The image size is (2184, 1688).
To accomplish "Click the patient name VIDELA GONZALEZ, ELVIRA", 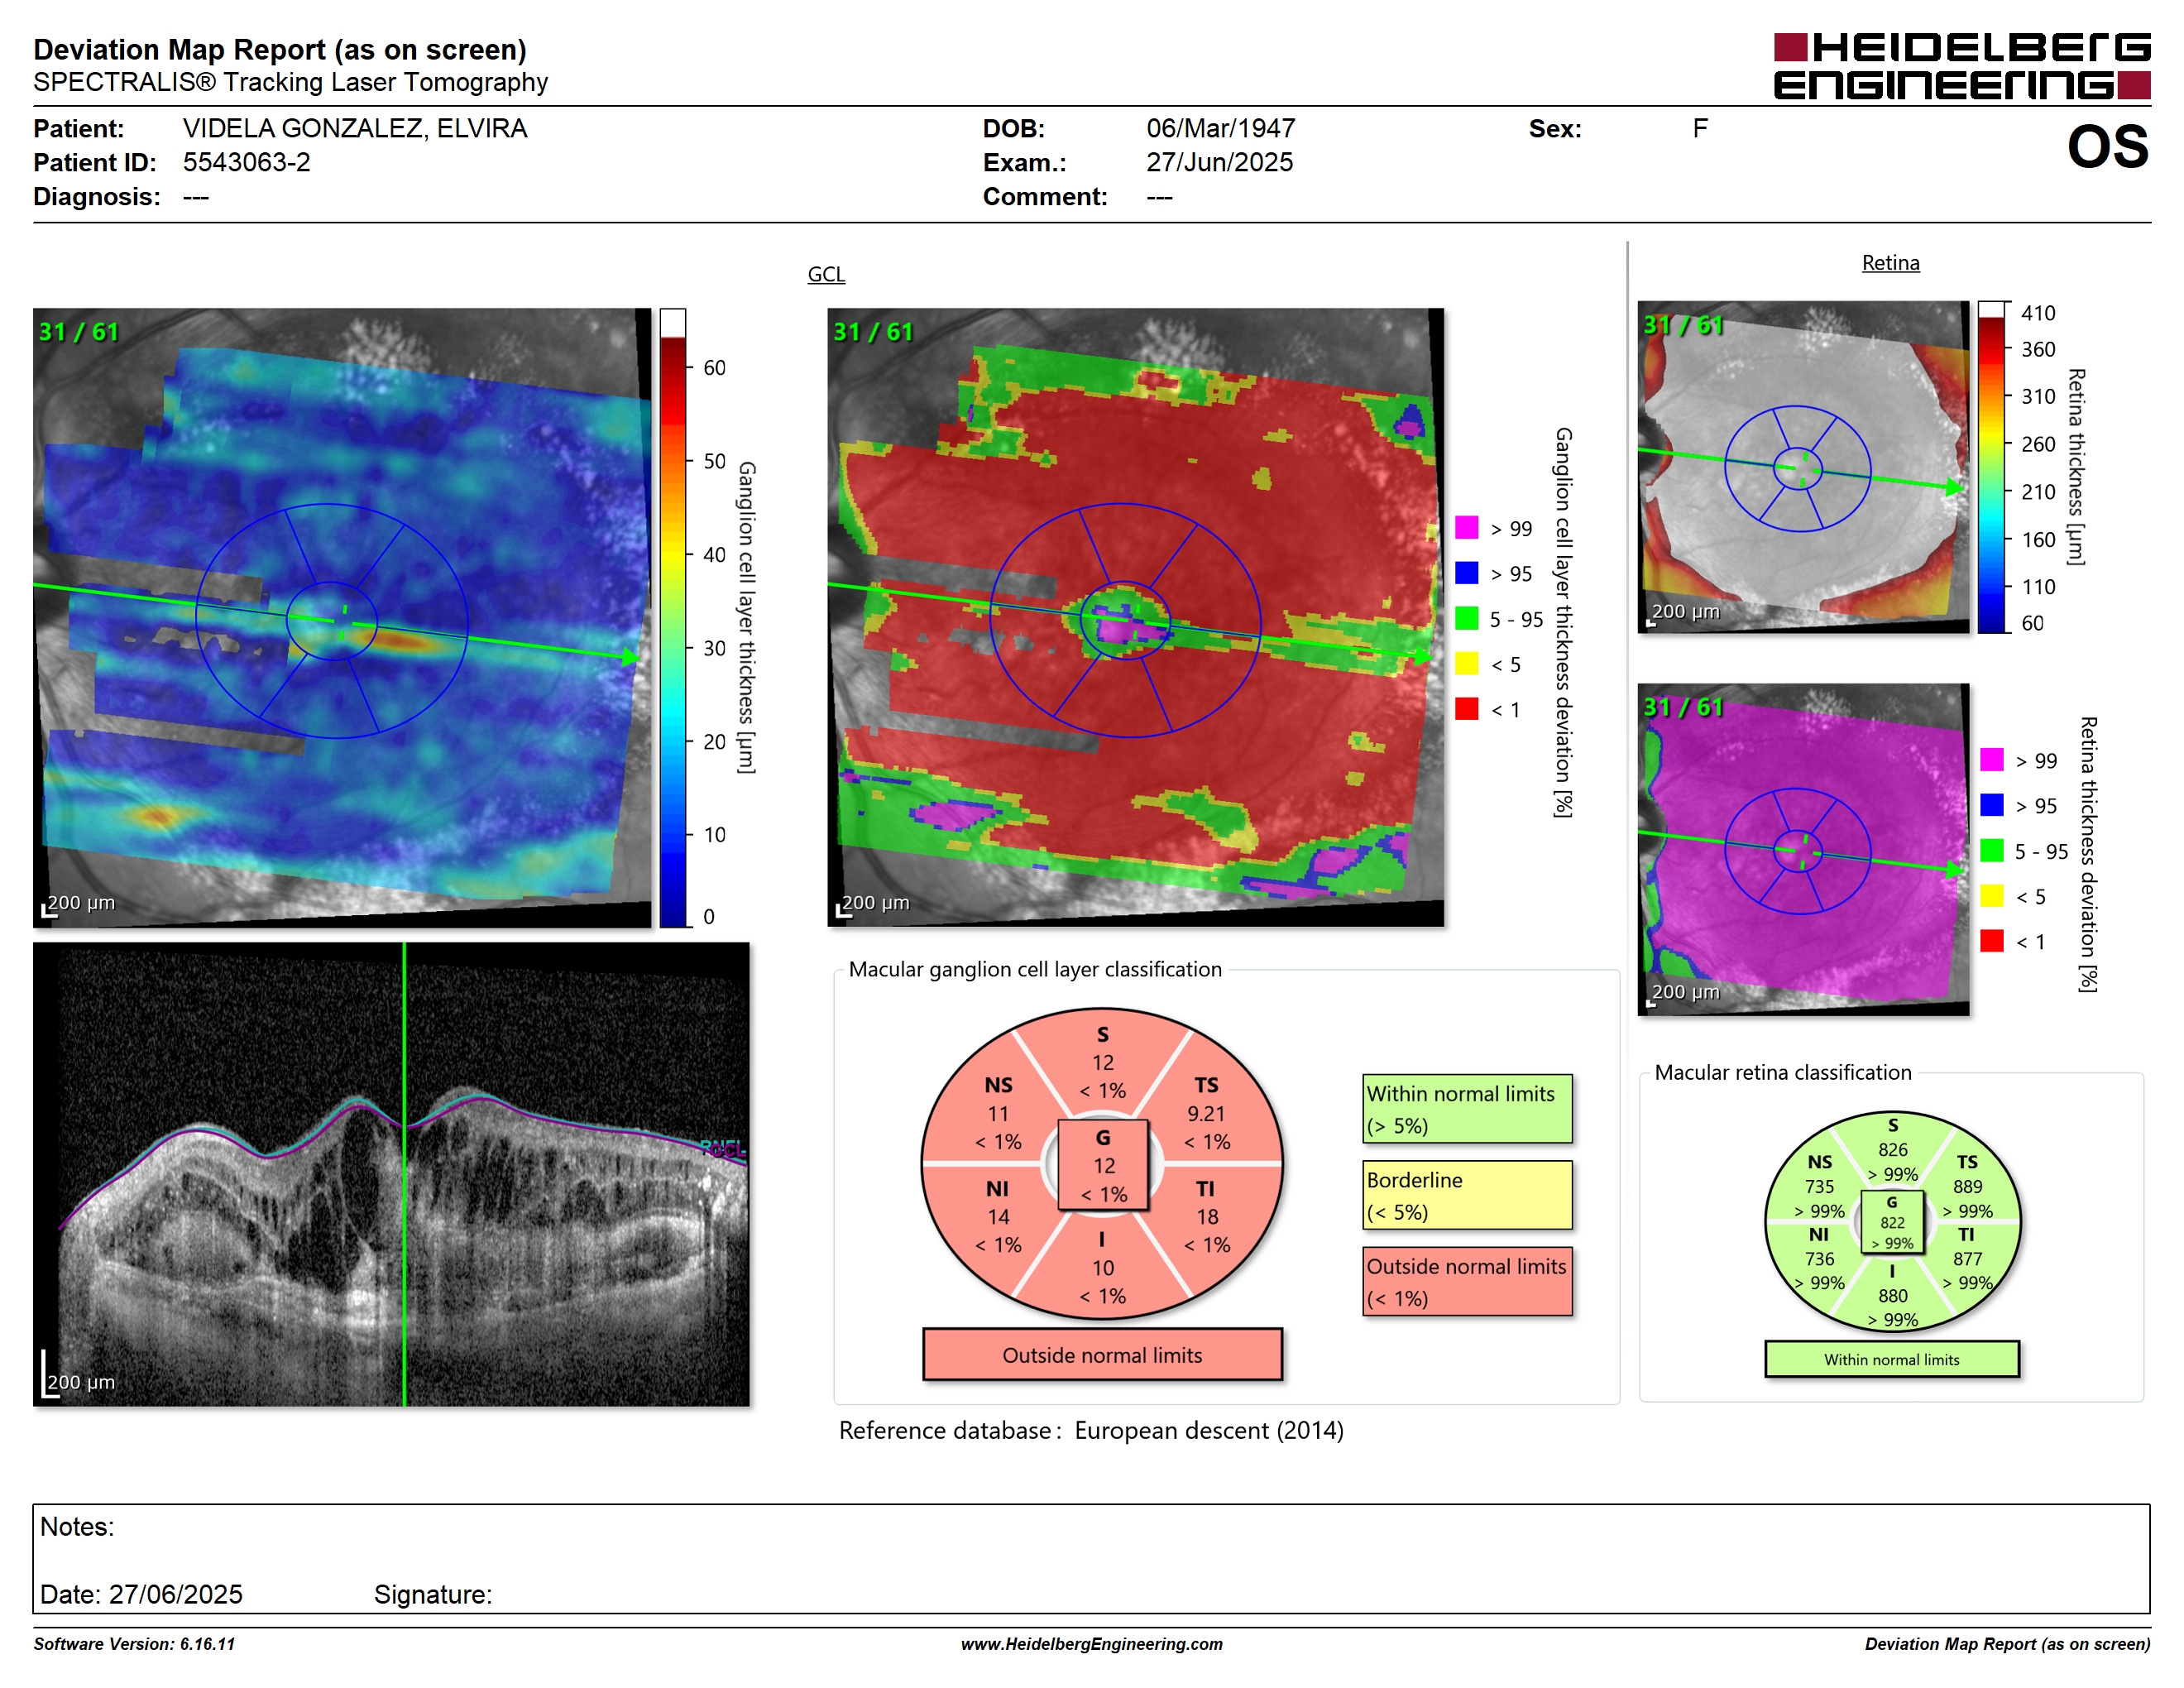I will pyautogui.click(x=355, y=129).
